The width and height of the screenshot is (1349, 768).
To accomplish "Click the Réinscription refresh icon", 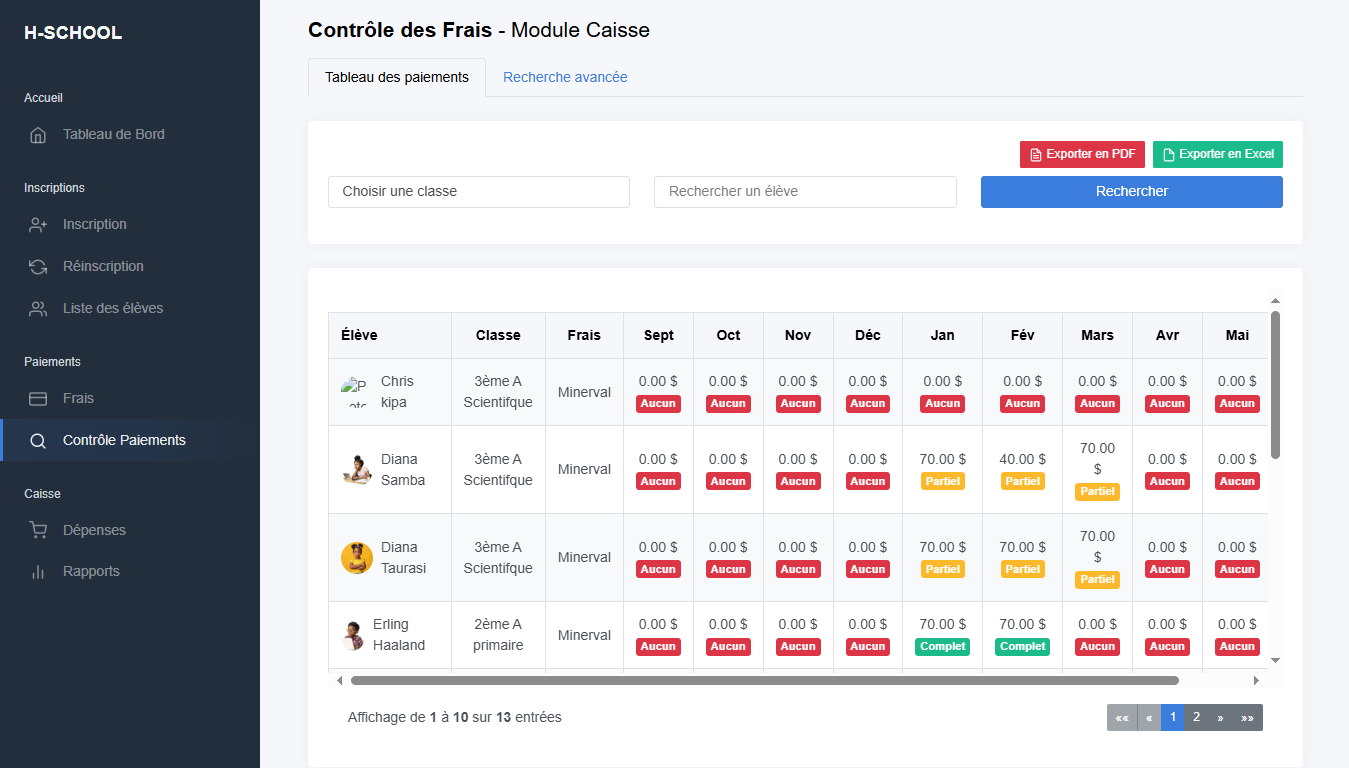I will coord(38,267).
